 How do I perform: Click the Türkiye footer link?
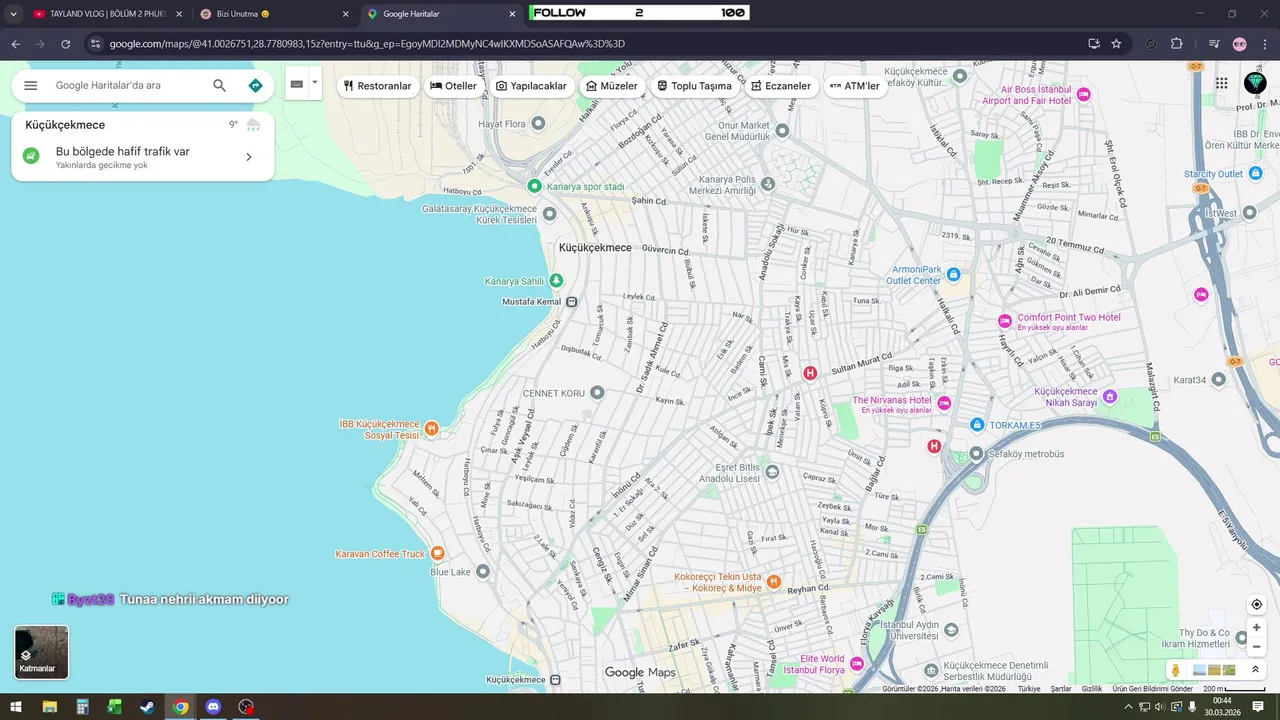click(x=1029, y=688)
